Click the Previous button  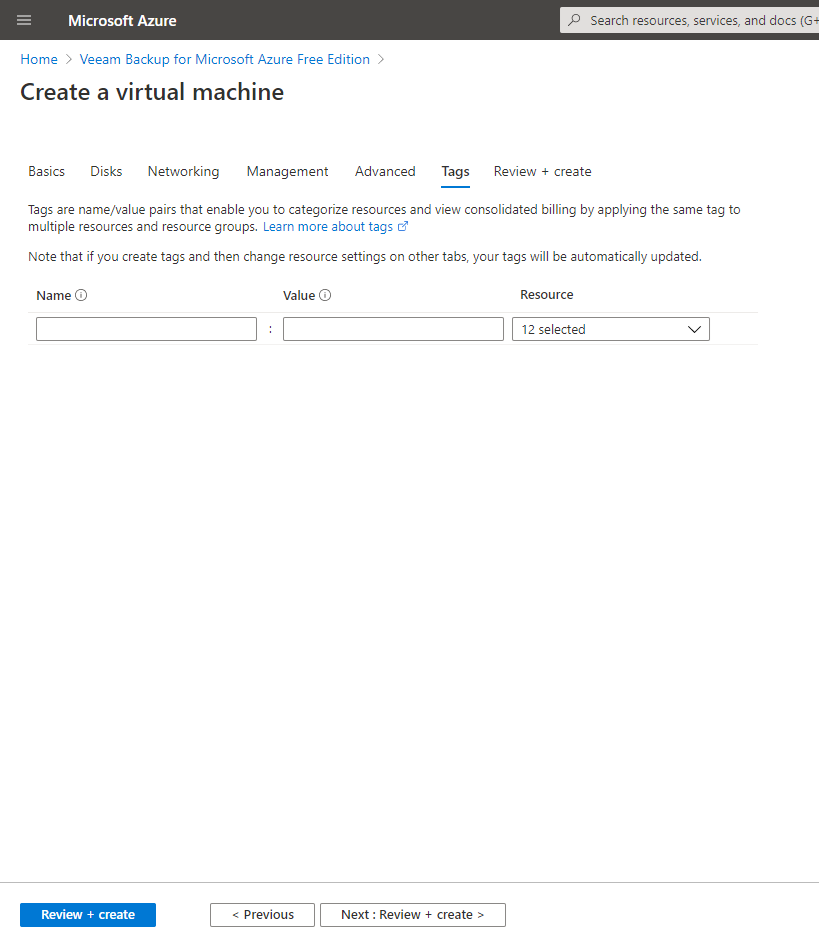262,914
